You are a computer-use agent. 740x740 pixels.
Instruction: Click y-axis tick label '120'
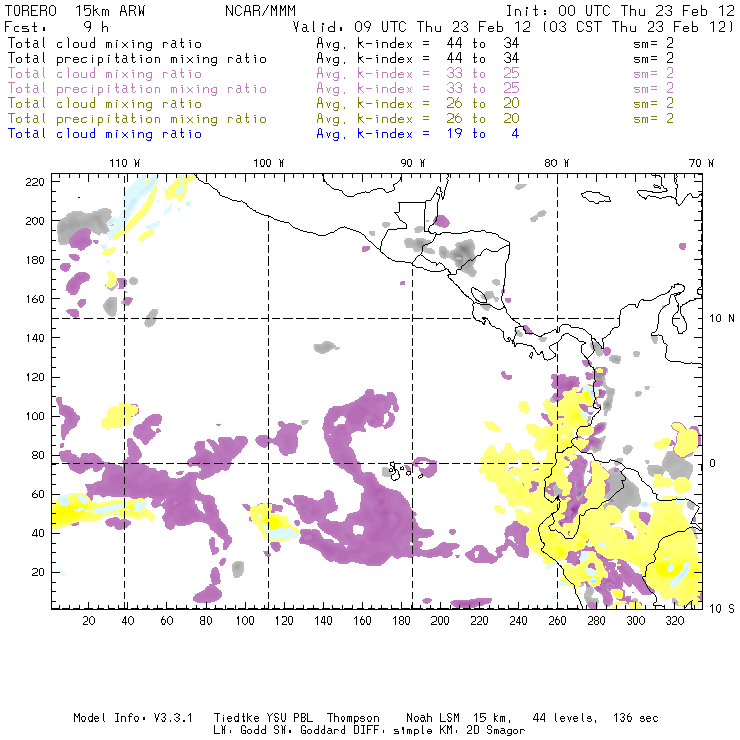[35, 377]
